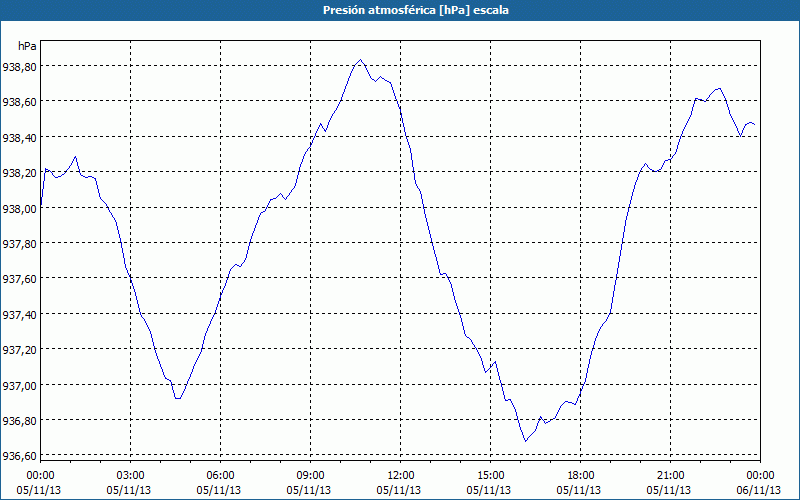The width and height of the screenshot is (800, 500).
Task: Click the 06:00 time label
Action: point(220,476)
